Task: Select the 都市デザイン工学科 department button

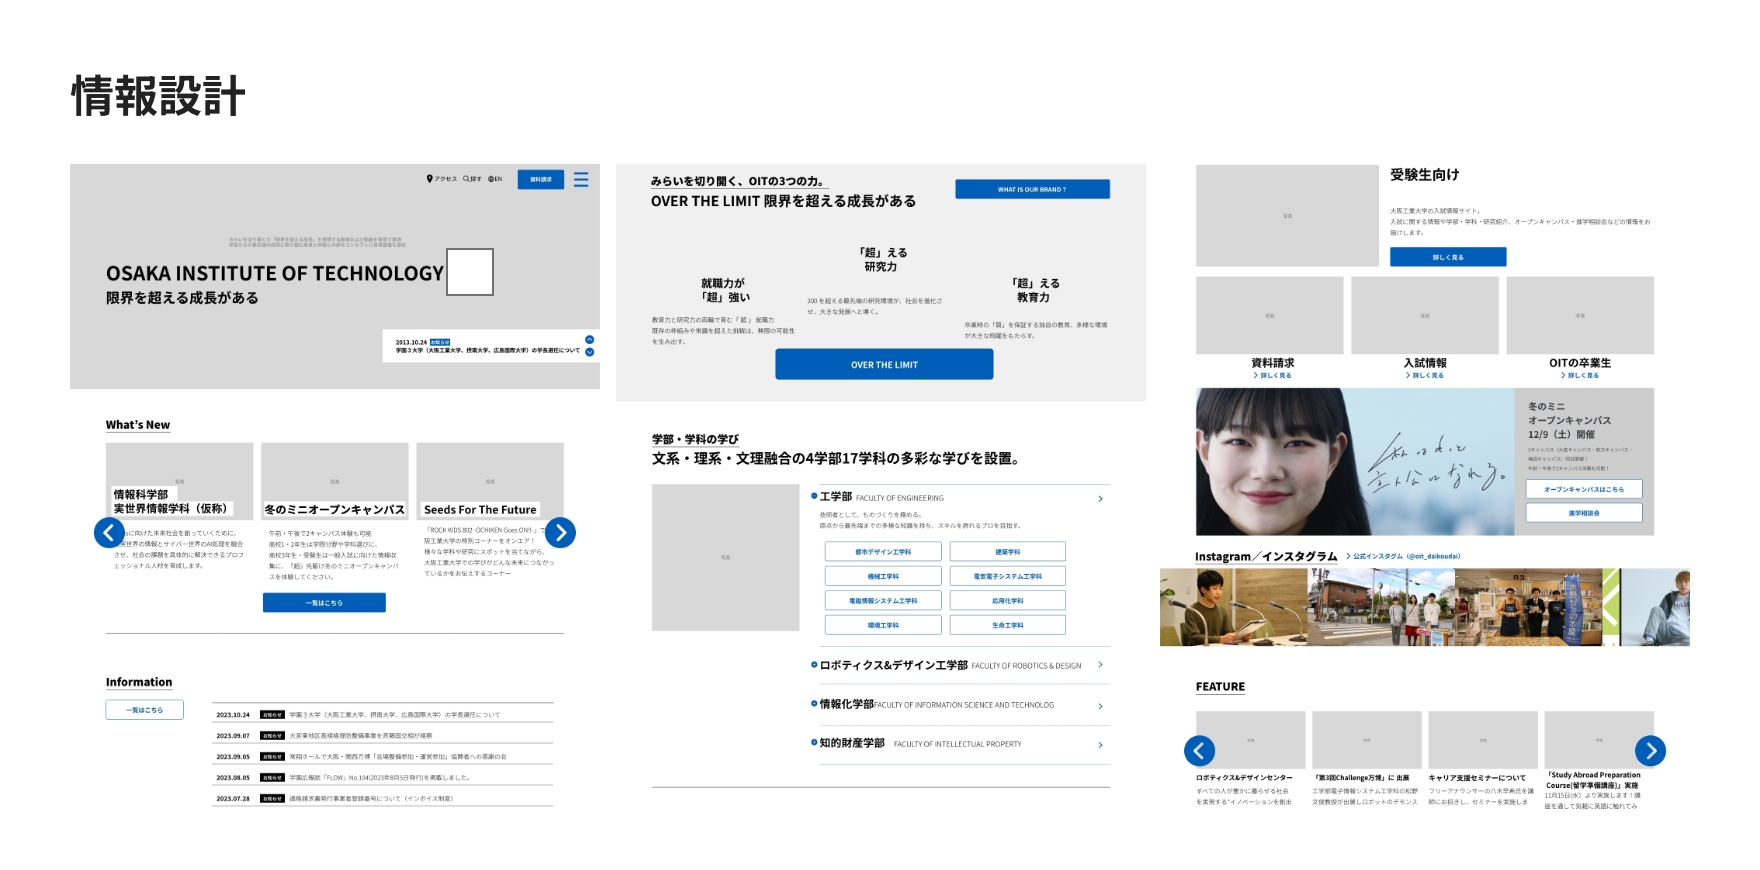Action: 883,552
